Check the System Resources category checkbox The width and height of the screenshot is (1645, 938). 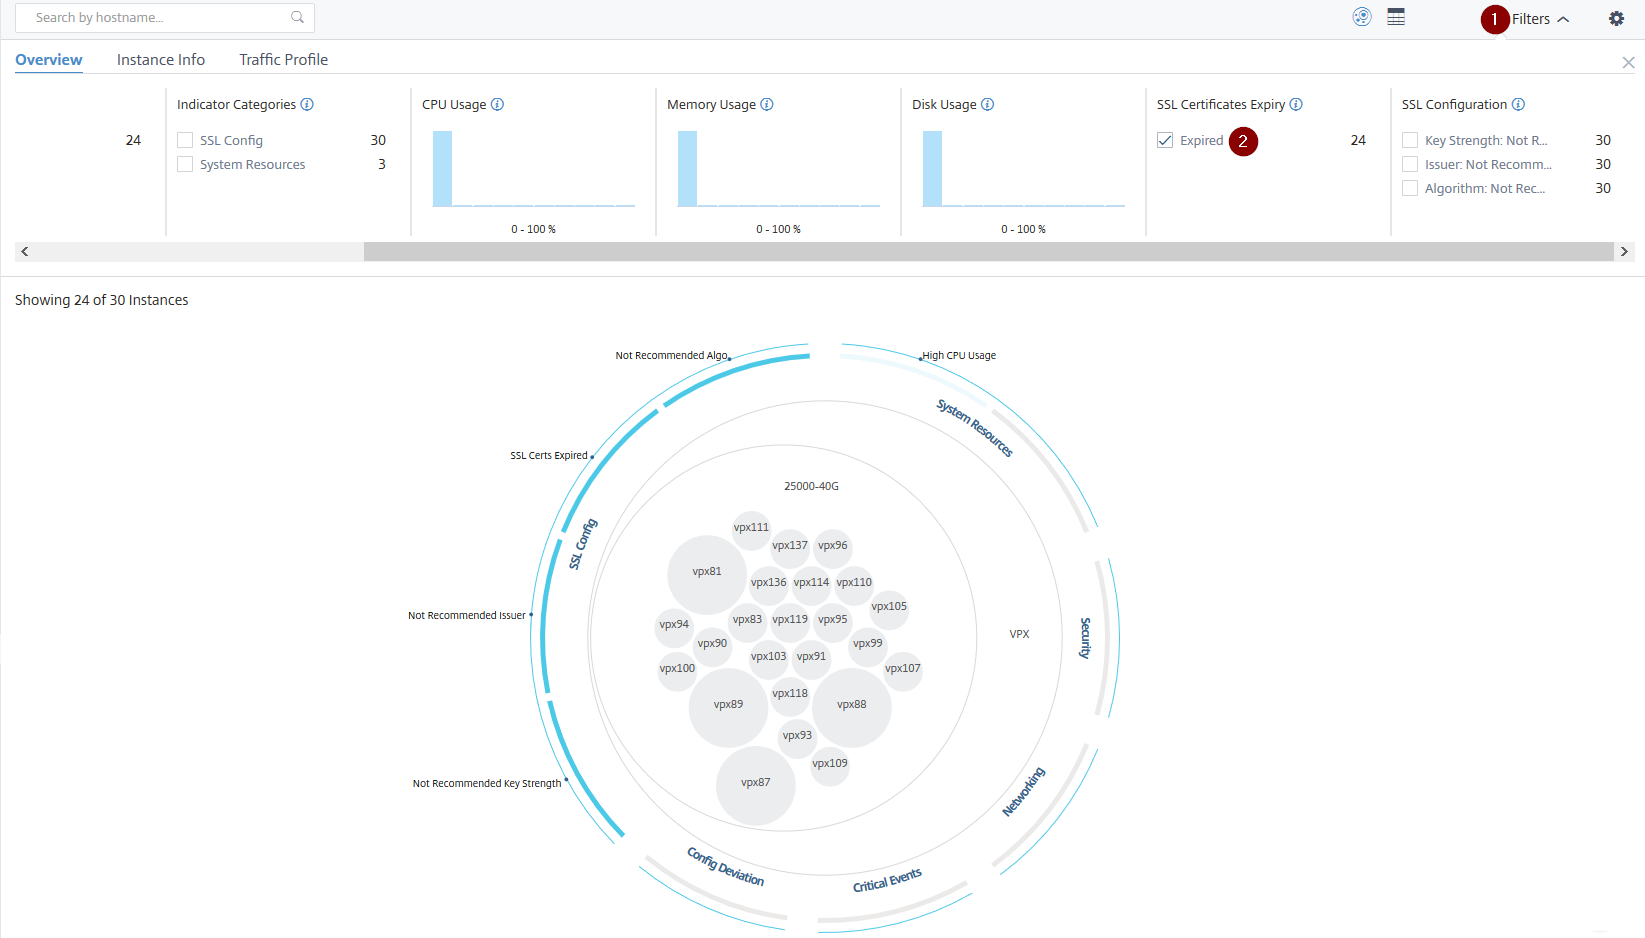pos(185,164)
